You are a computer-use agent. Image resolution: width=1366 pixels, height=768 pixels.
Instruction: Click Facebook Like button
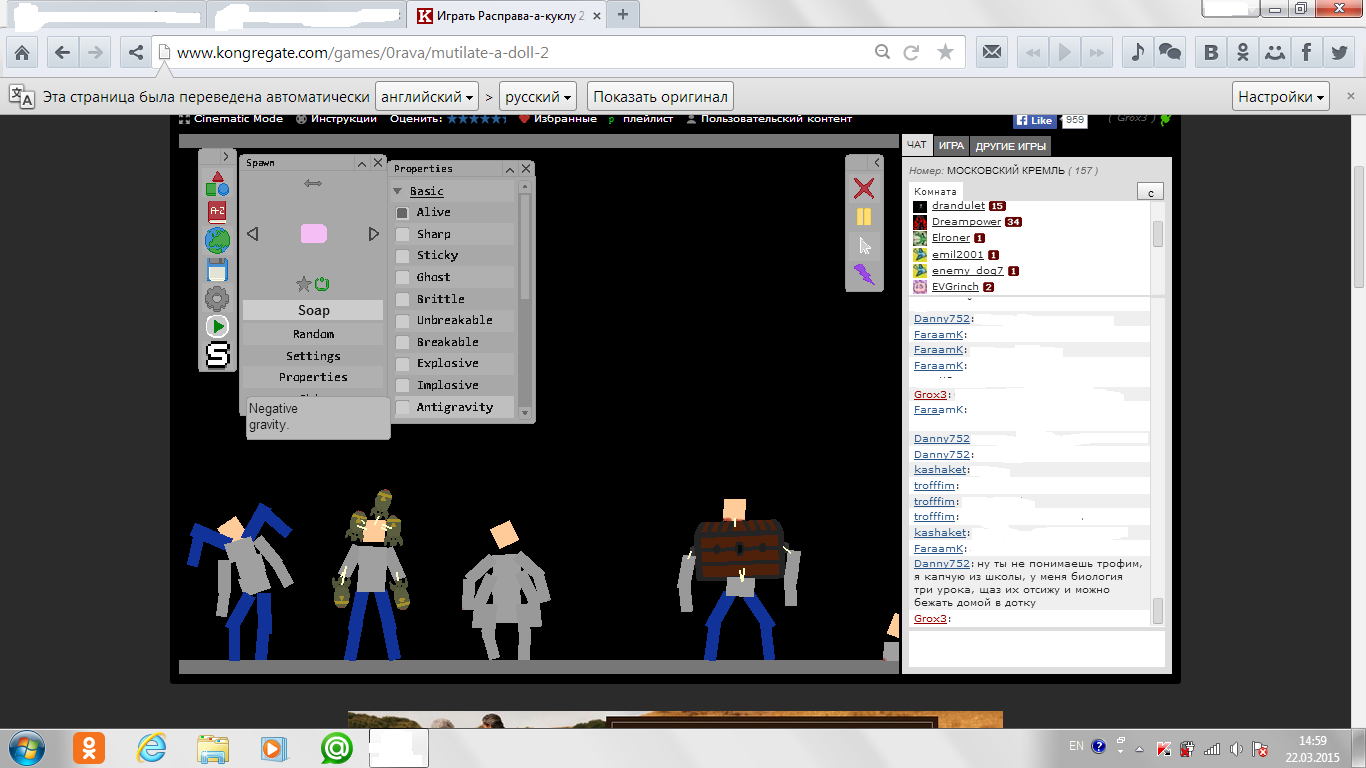pyautogui.click(x=1035, y=120)
